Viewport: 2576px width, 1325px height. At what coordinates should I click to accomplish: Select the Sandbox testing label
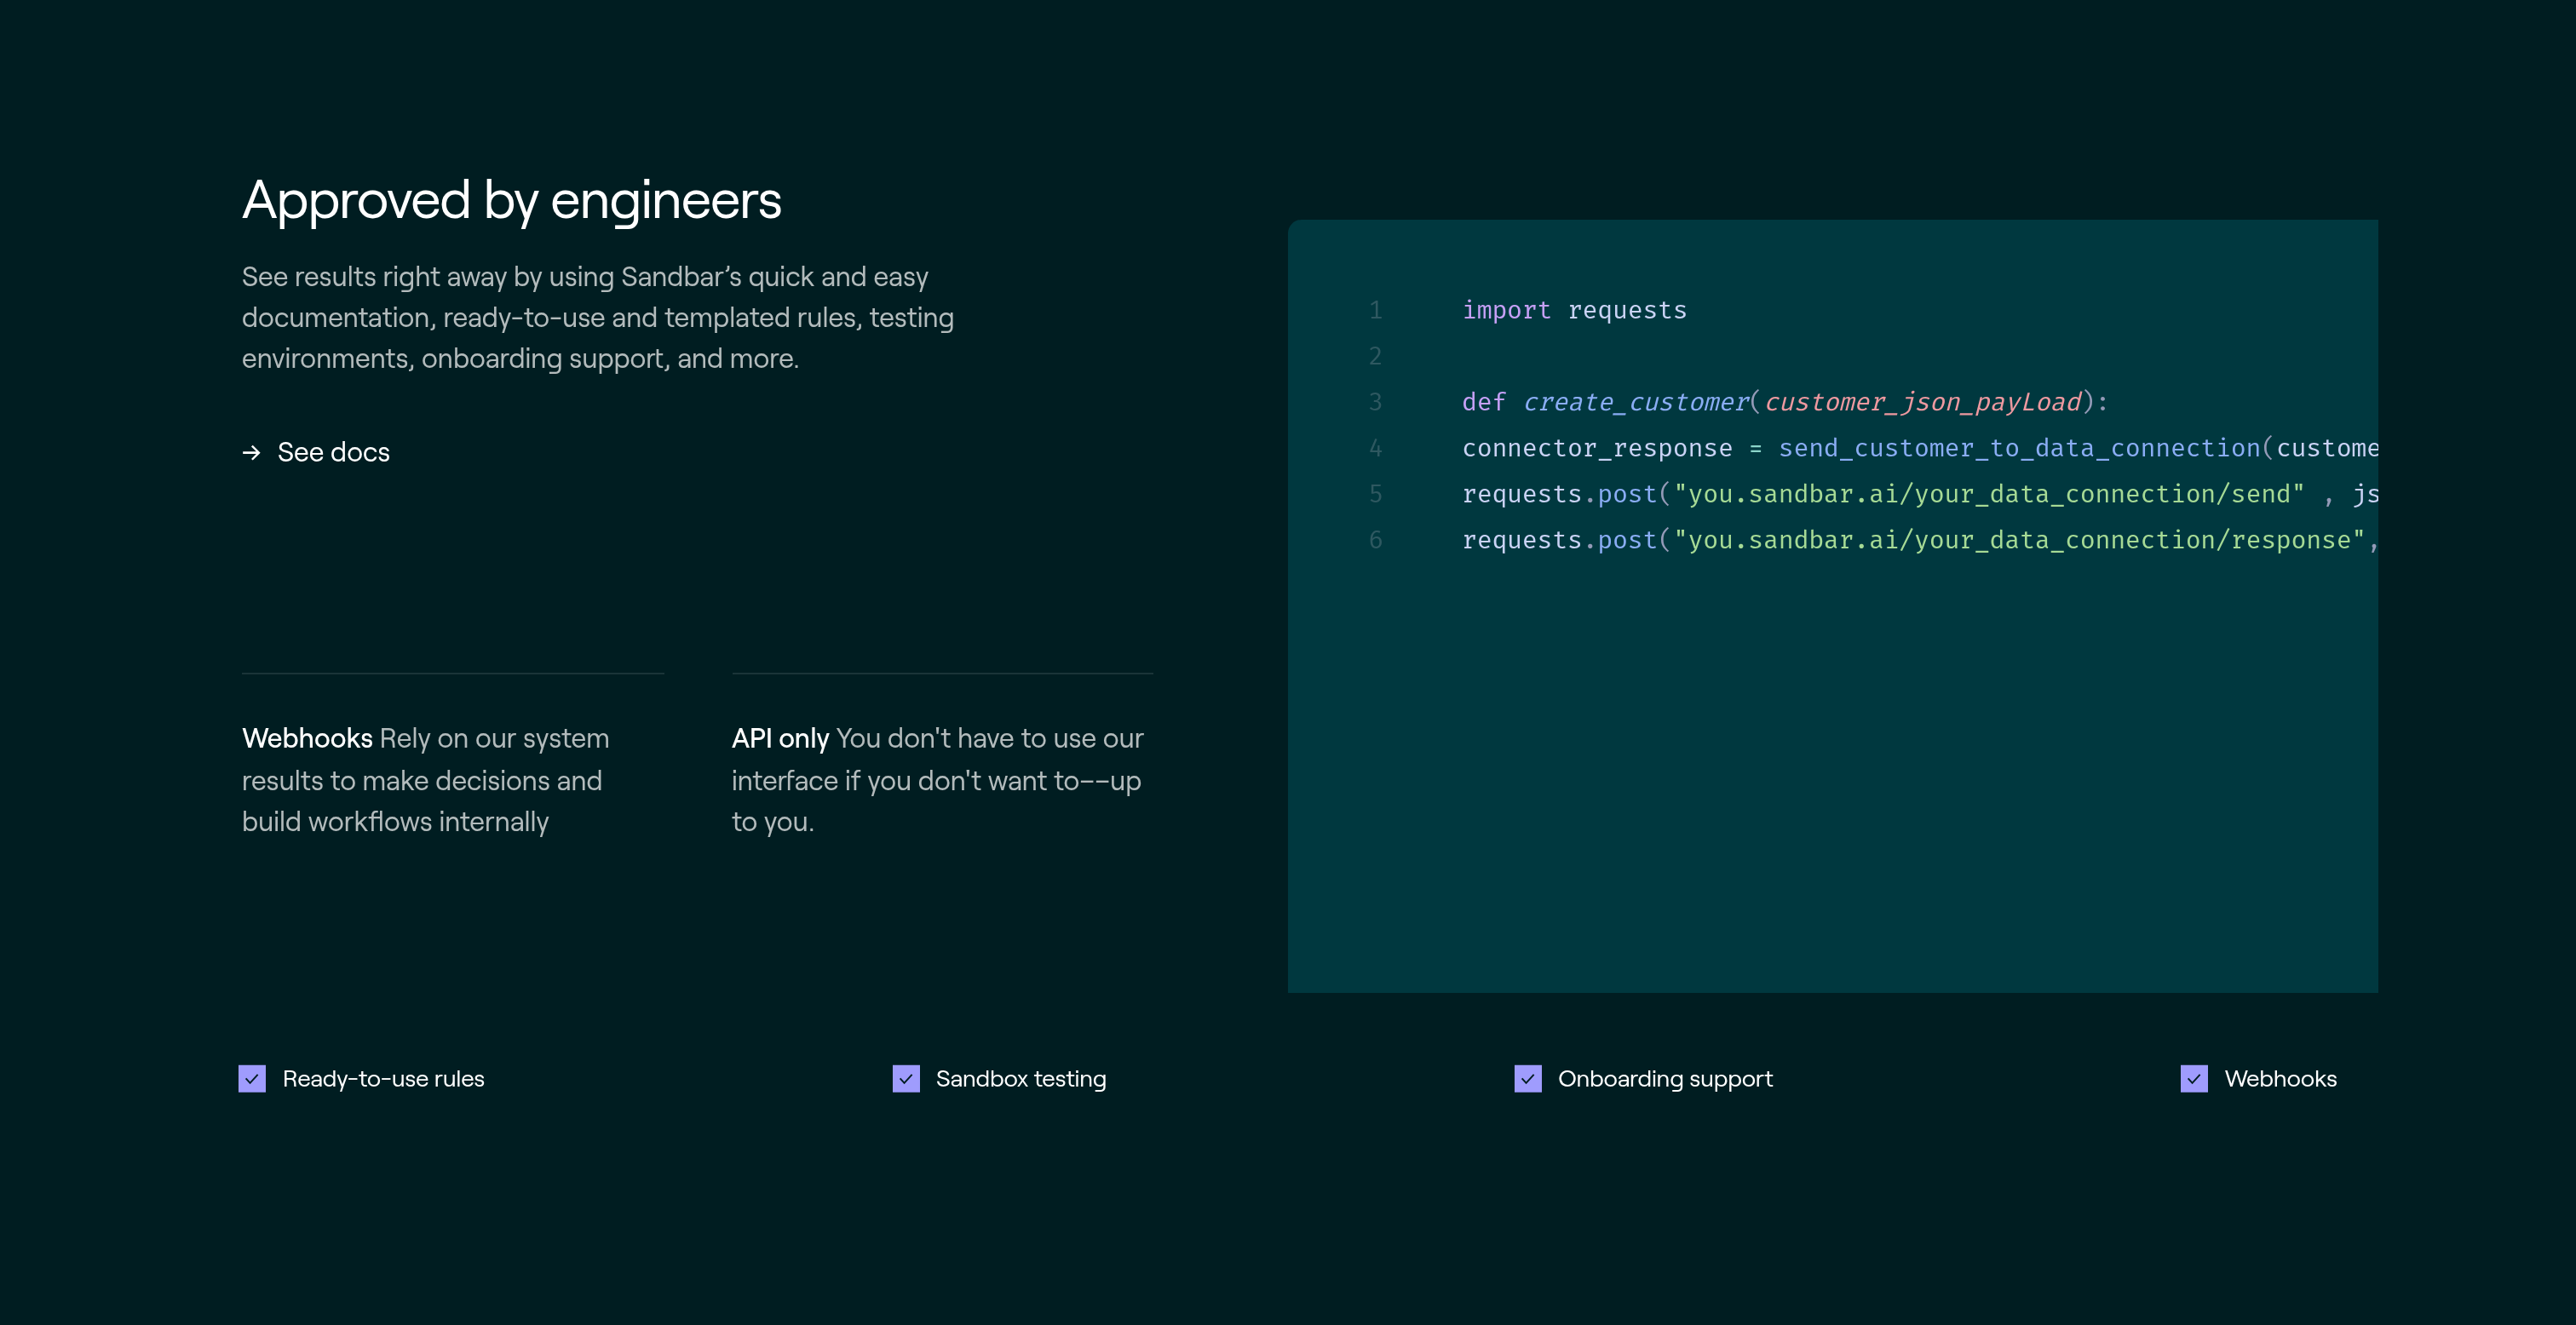point(1021,1079)
